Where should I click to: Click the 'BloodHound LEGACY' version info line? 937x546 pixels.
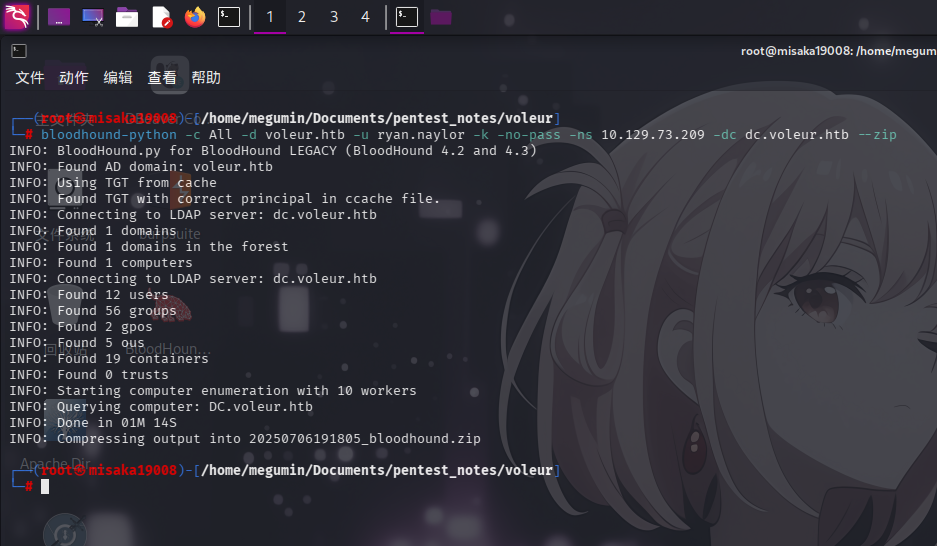click(x=273, y=151)
